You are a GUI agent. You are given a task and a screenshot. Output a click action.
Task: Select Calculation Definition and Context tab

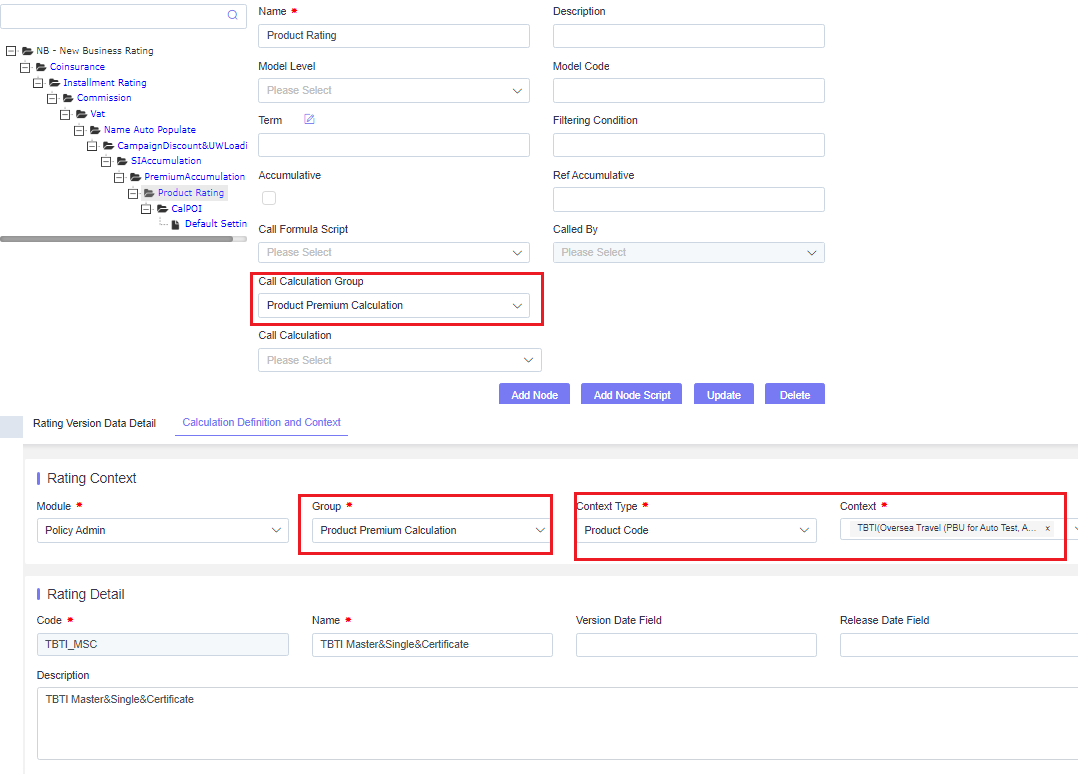coord(261,423)
